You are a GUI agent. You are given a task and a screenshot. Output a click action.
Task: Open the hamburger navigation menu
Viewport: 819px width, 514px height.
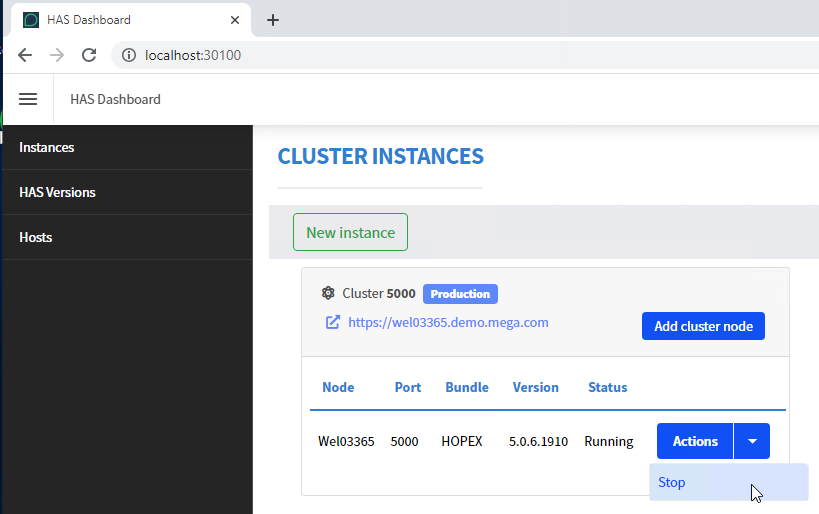coord(28,99)
